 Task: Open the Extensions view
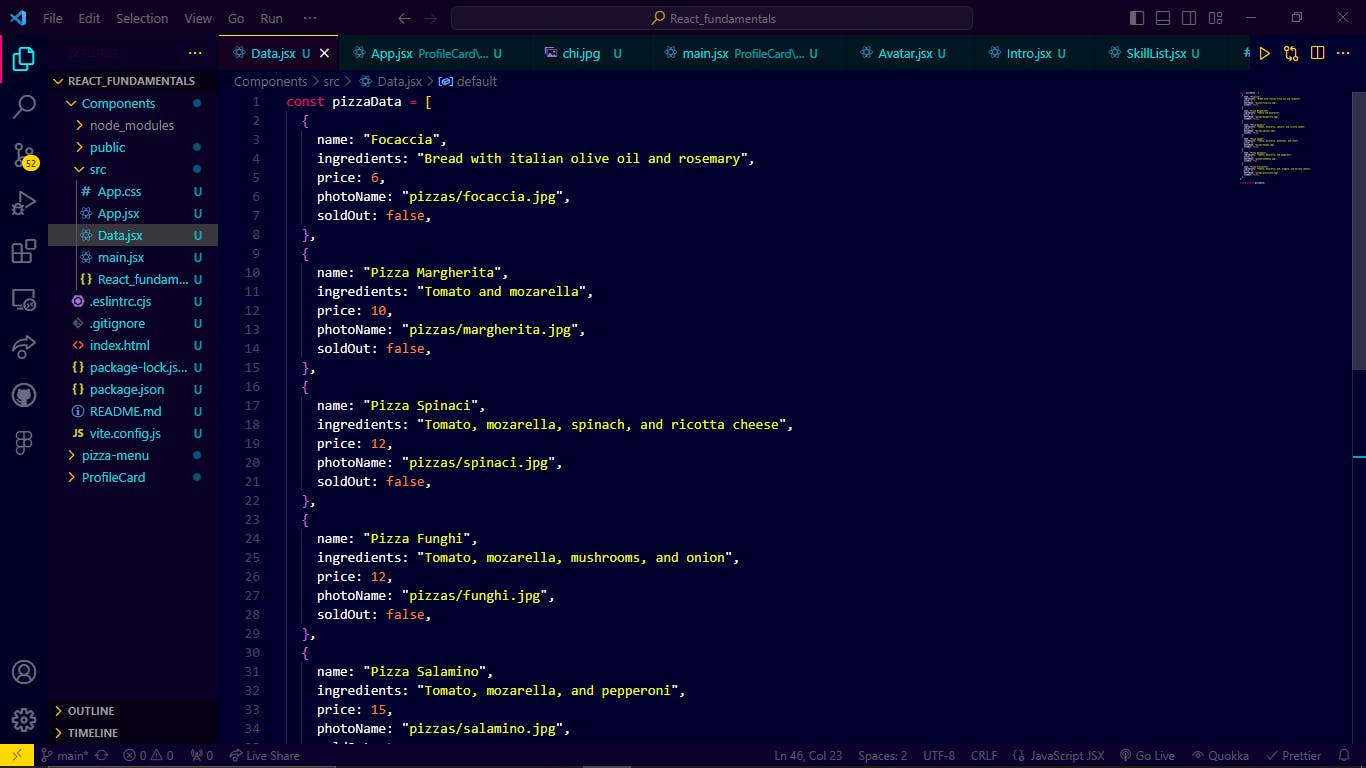(x=24, y=251)
